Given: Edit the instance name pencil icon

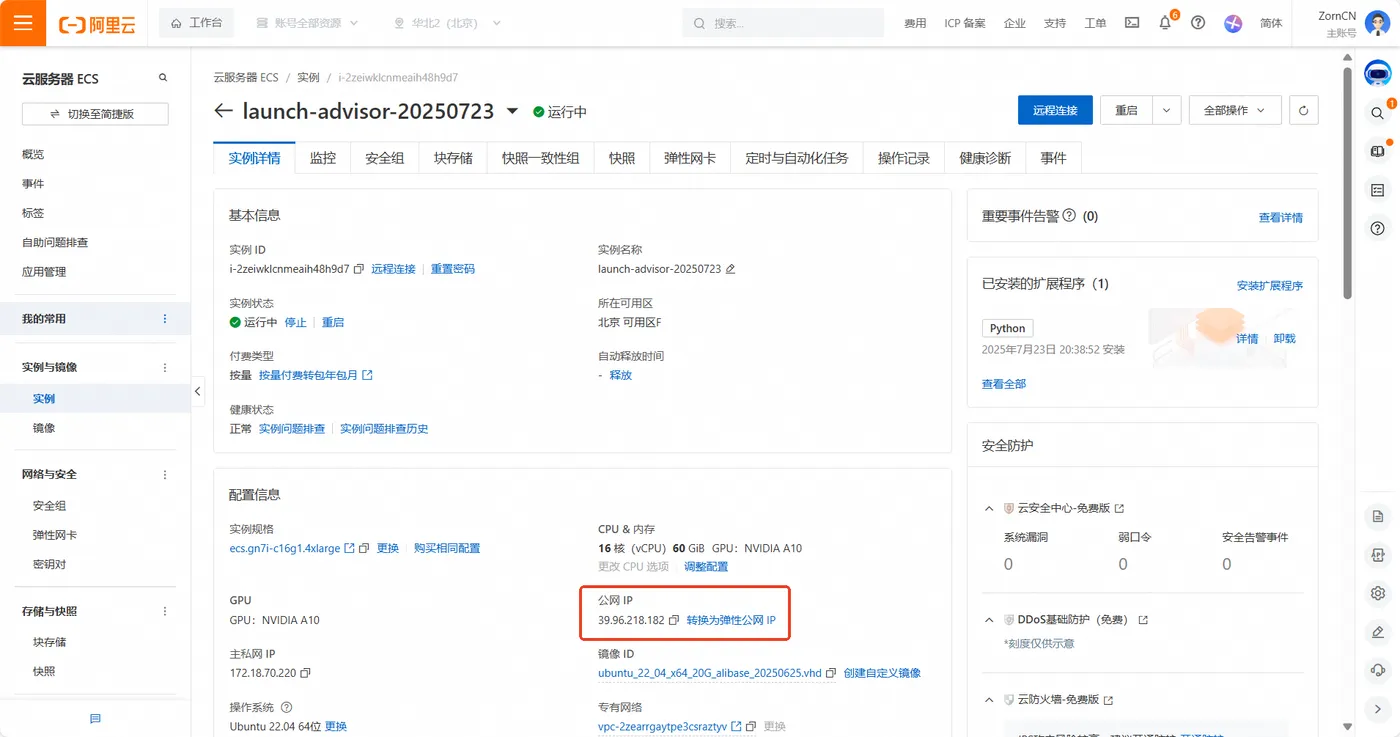Looking at the screenshot, I should [x=730, y=269].
